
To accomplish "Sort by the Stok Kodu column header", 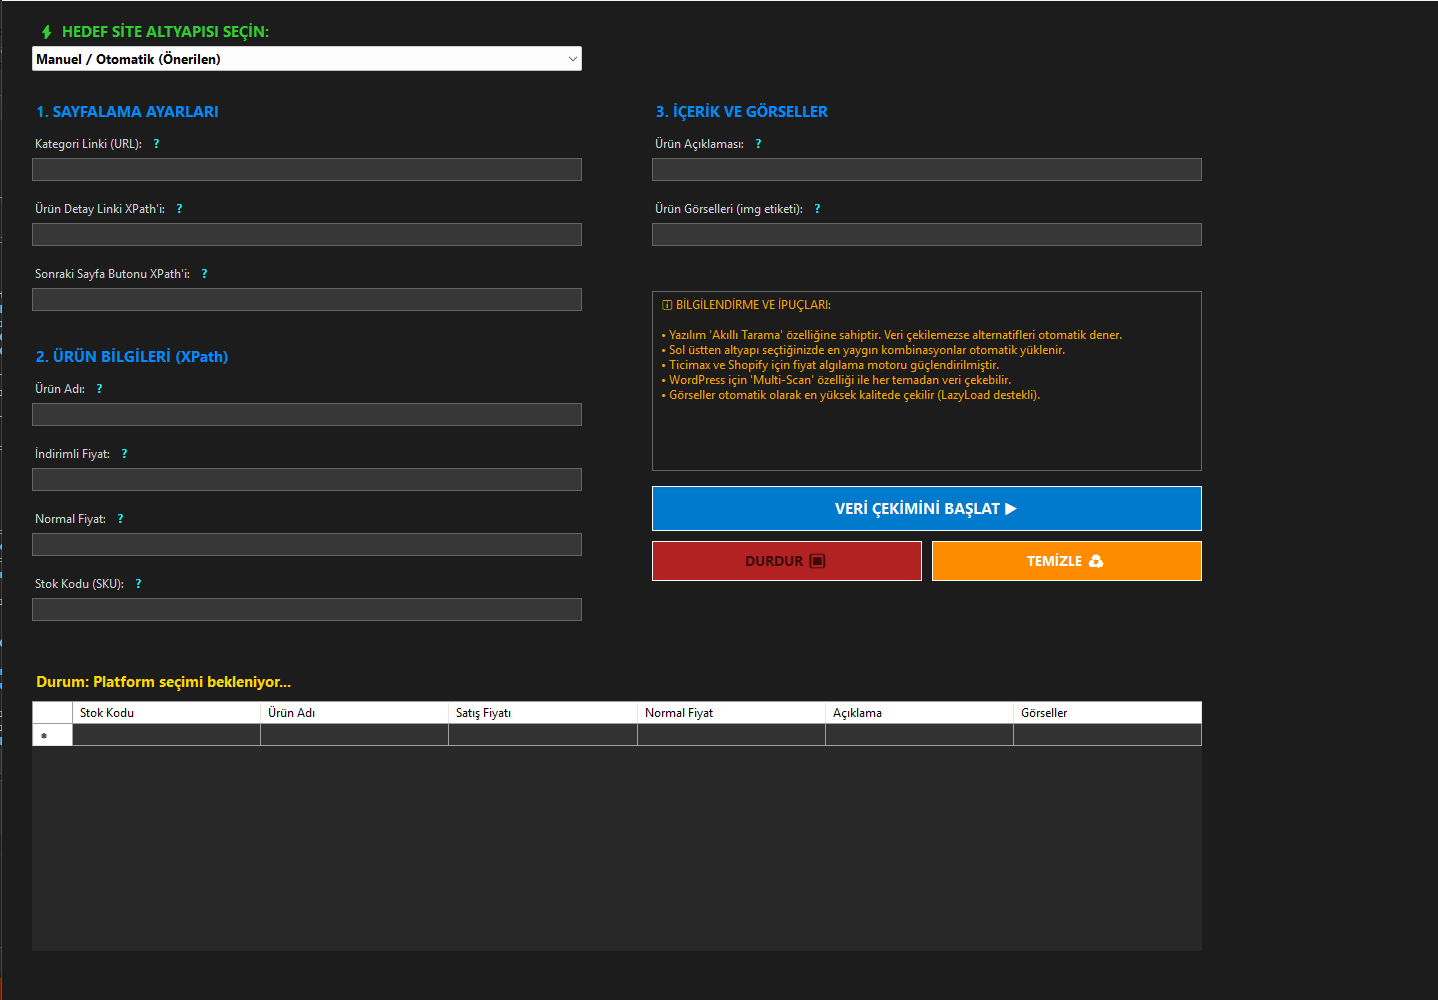I will click(x=166, y=713).
